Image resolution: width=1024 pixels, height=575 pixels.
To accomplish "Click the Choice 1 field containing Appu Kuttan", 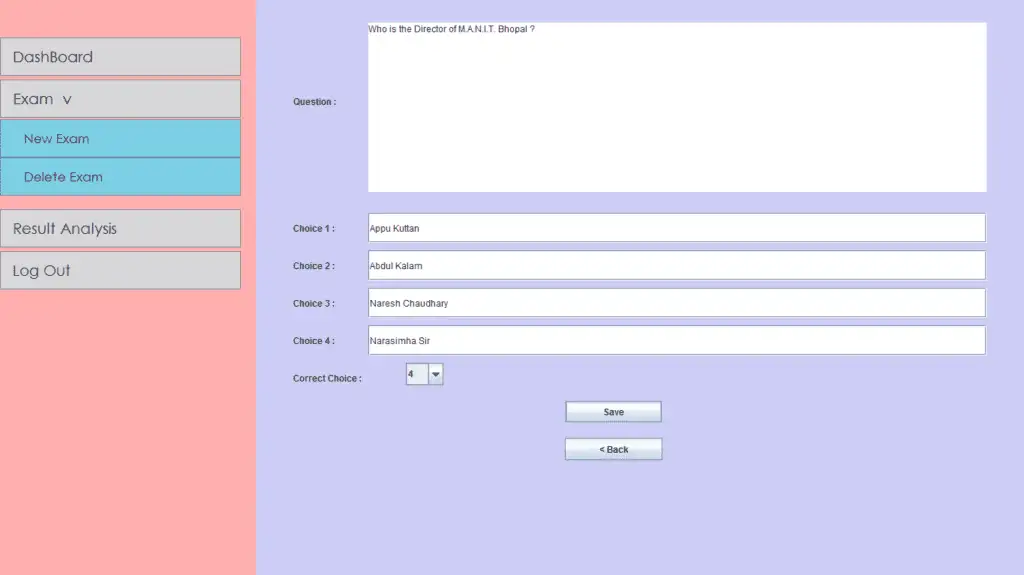I will pos(677,228).
